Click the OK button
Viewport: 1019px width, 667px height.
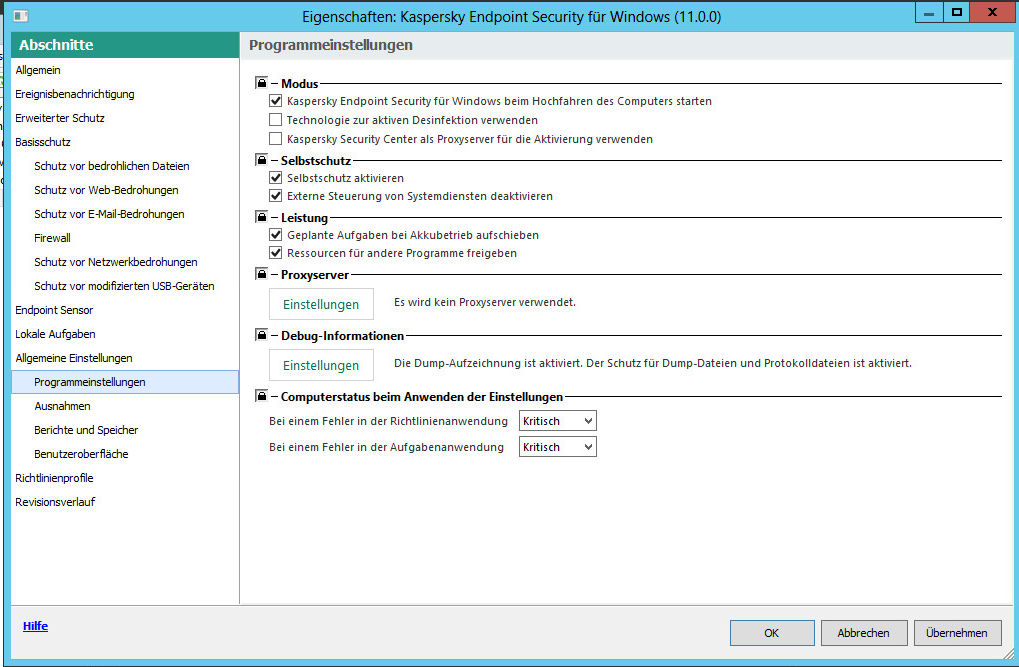pyautogui.click(x=771, y=633)
